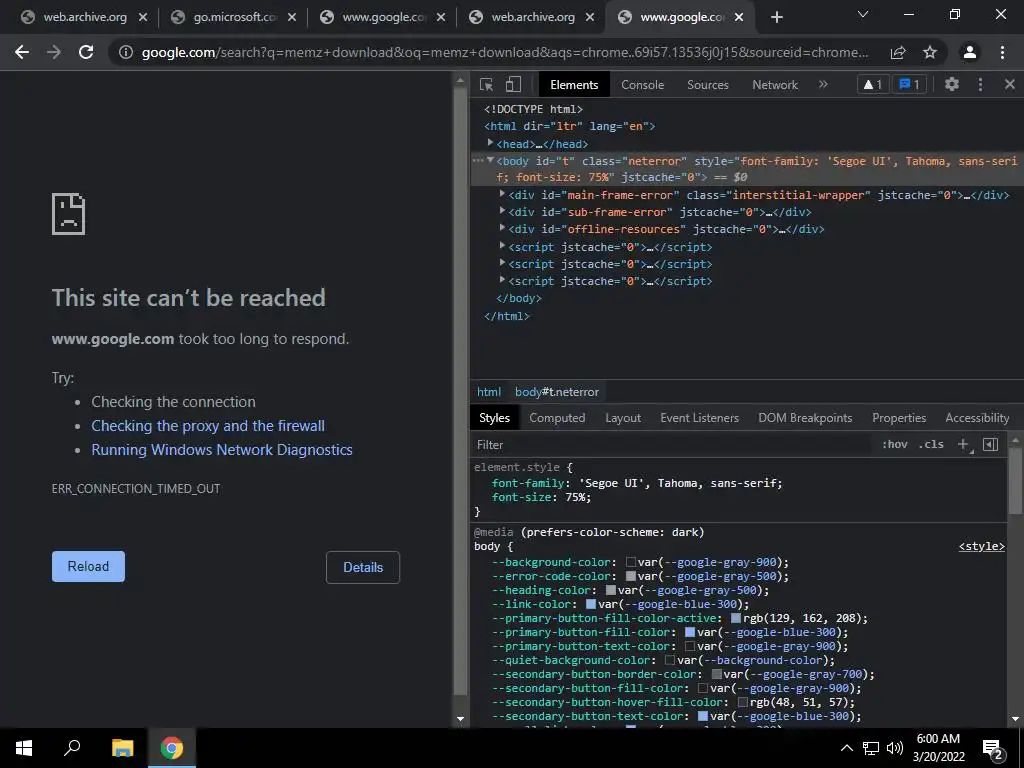Click the Details button
Image resolution: width=1024 pixels, height=768 pixels.
[363, 568]
